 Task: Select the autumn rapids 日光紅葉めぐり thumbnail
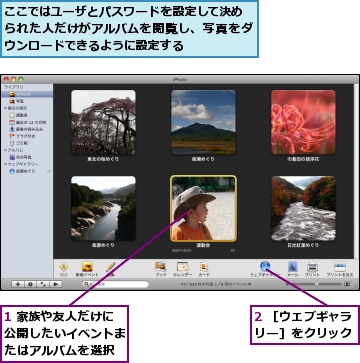(303, 208)
